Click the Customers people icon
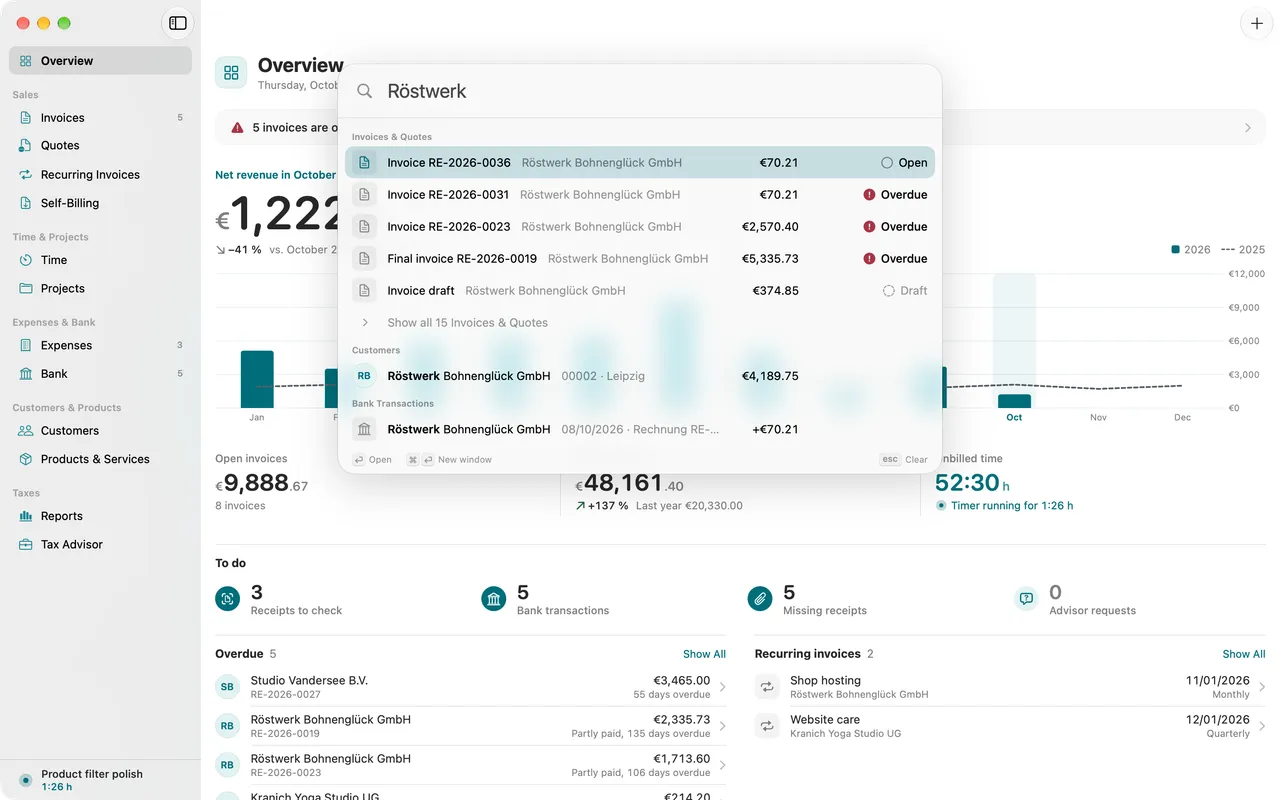 pyautogui.click(x=26, y=431)
